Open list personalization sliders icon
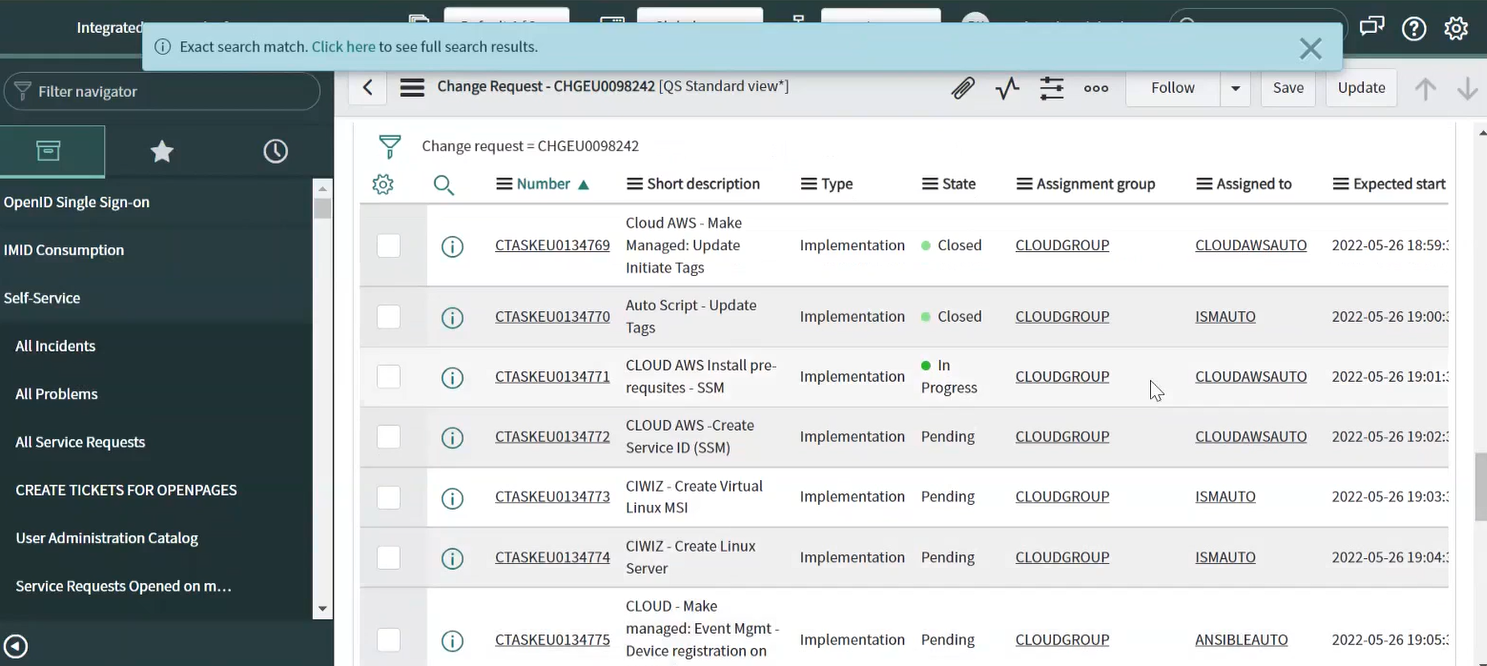This screenshot has width=1487, height=666. point(1051,88)
